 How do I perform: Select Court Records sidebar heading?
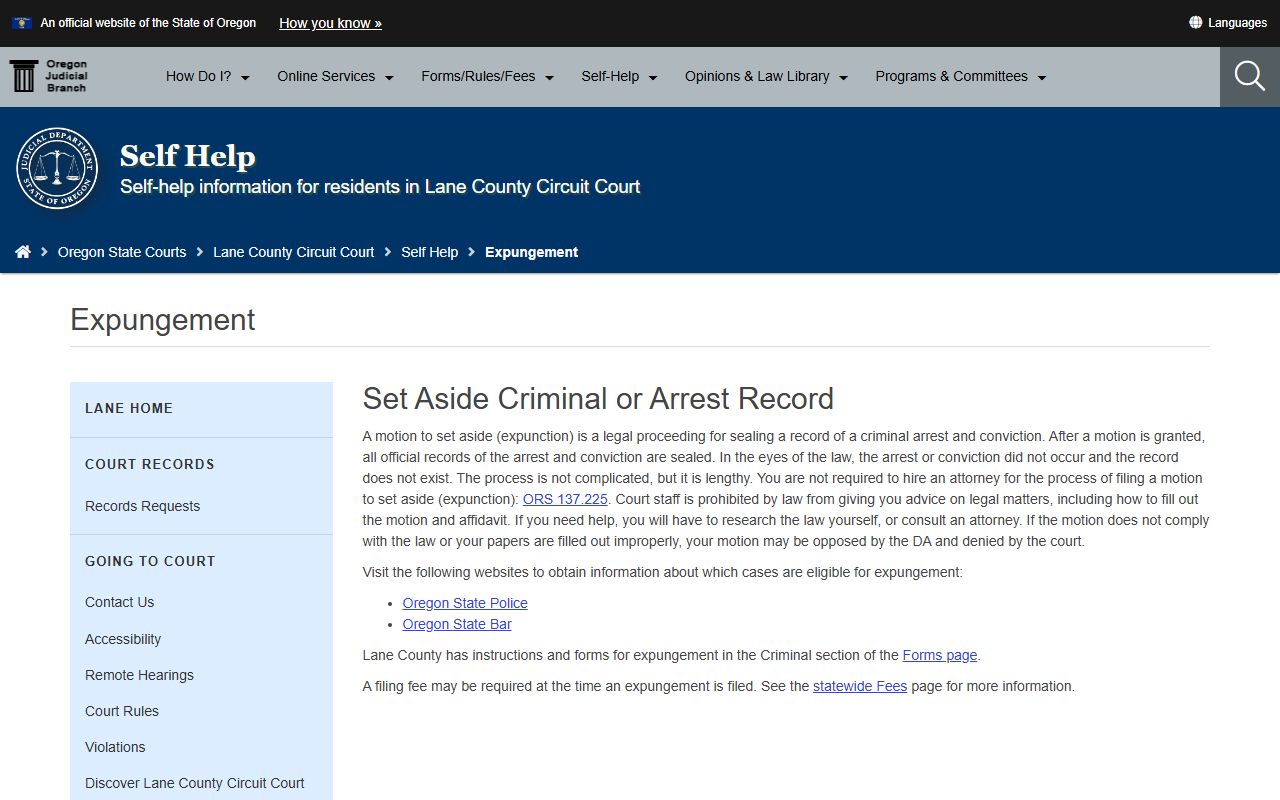click(x=150, y=464)
